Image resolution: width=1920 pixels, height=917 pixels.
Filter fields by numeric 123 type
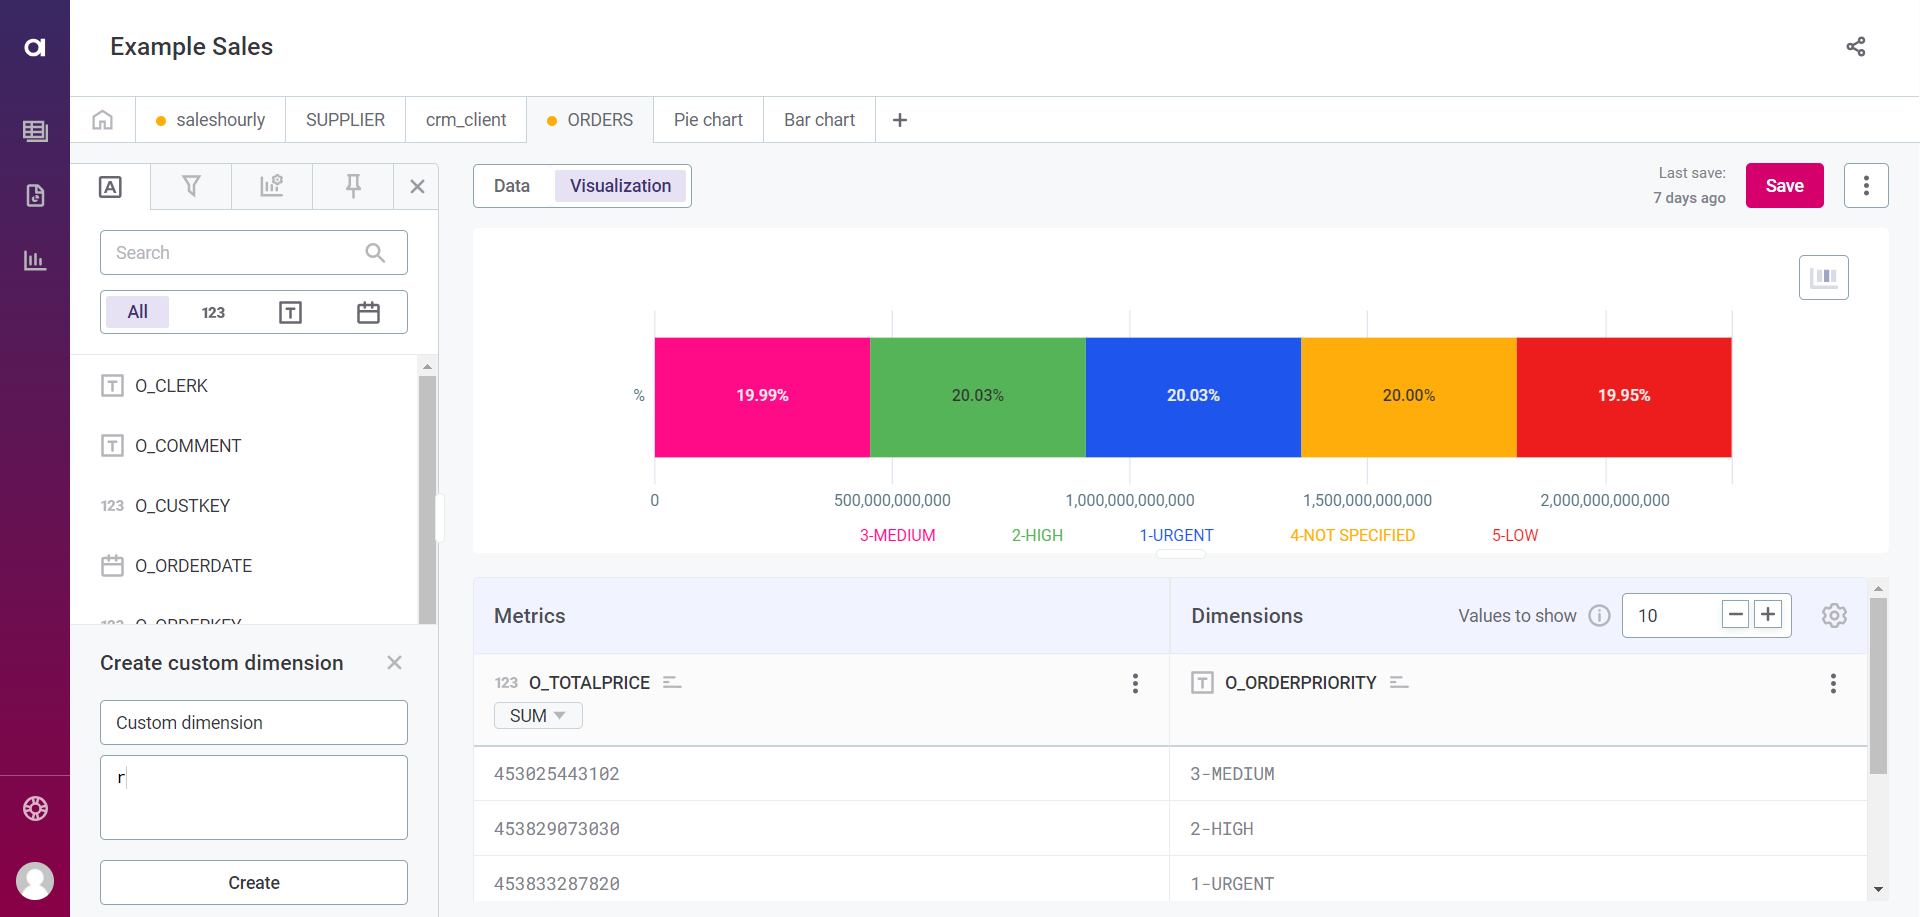pyautogui.click(x=213, y=313)
